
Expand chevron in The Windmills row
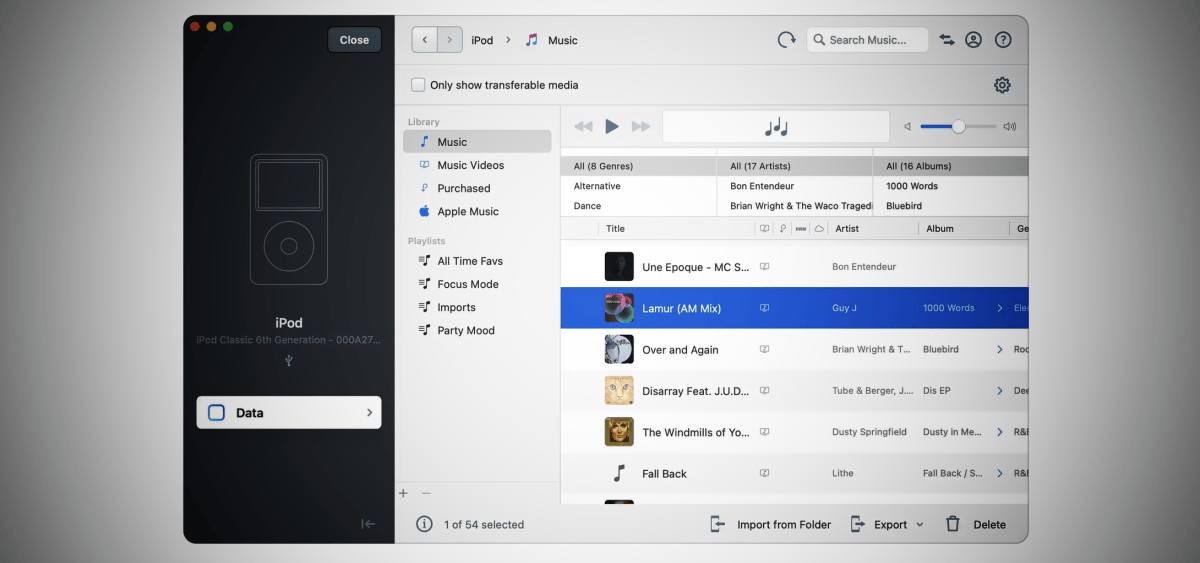1000,432
